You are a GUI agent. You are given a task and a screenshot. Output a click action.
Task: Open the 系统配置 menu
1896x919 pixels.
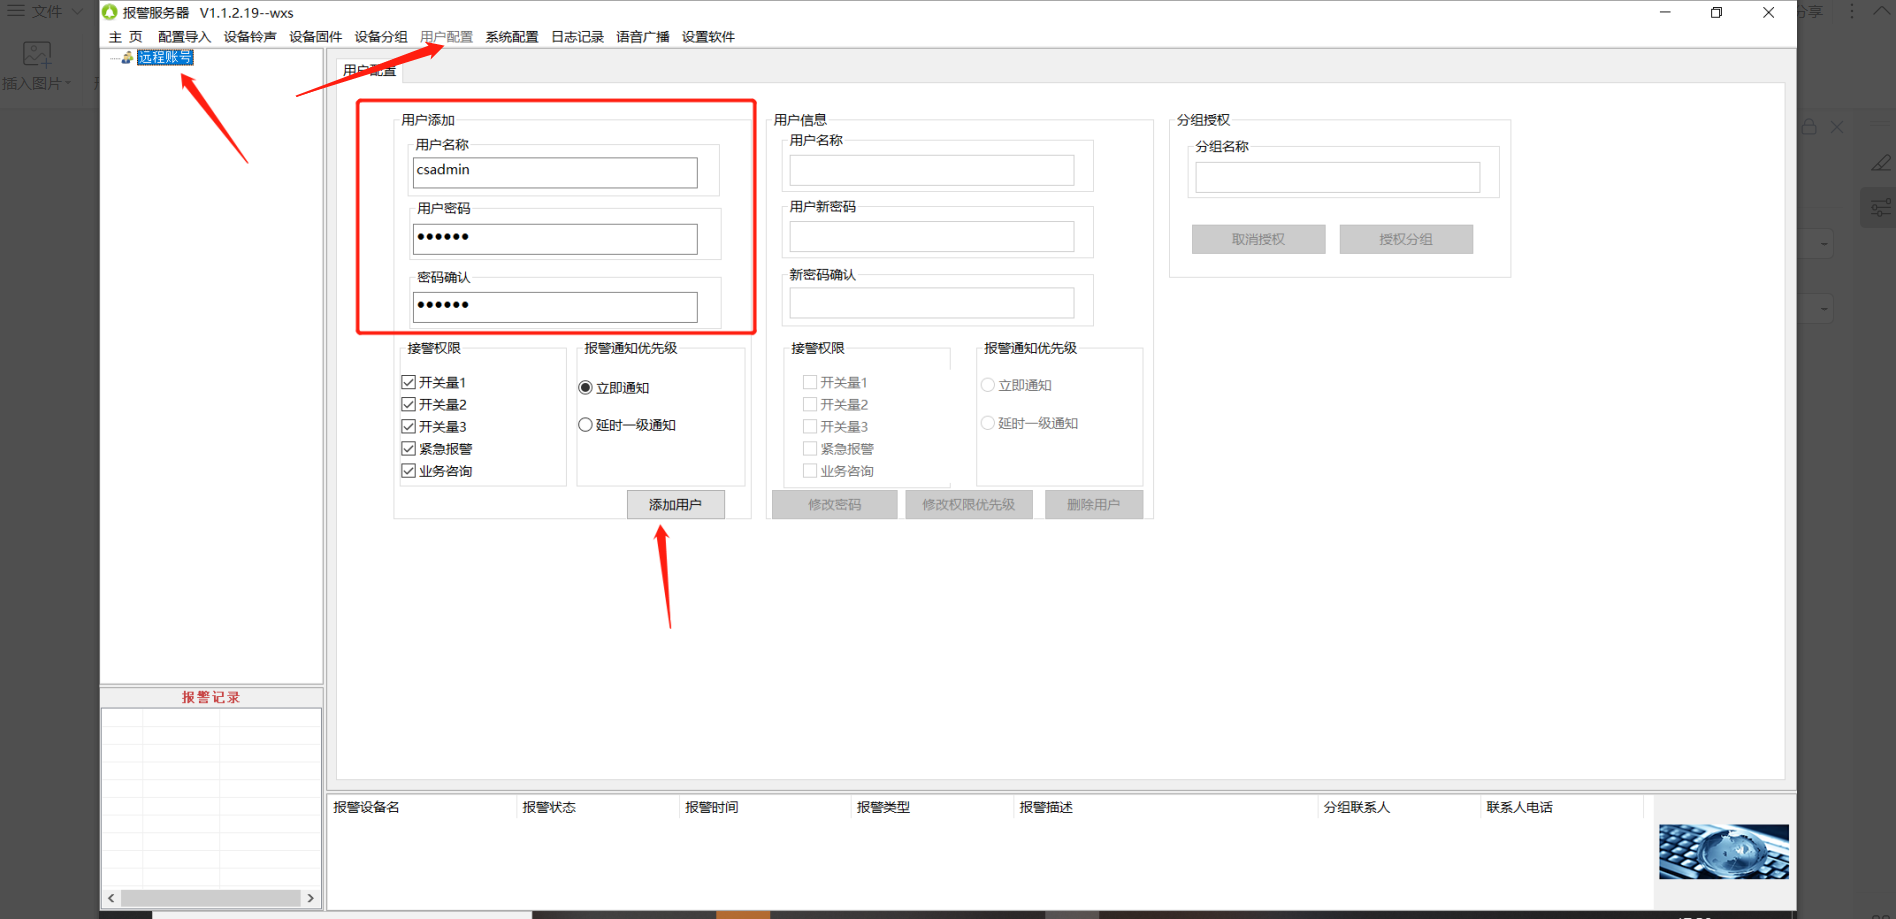[x=512, y=37]
